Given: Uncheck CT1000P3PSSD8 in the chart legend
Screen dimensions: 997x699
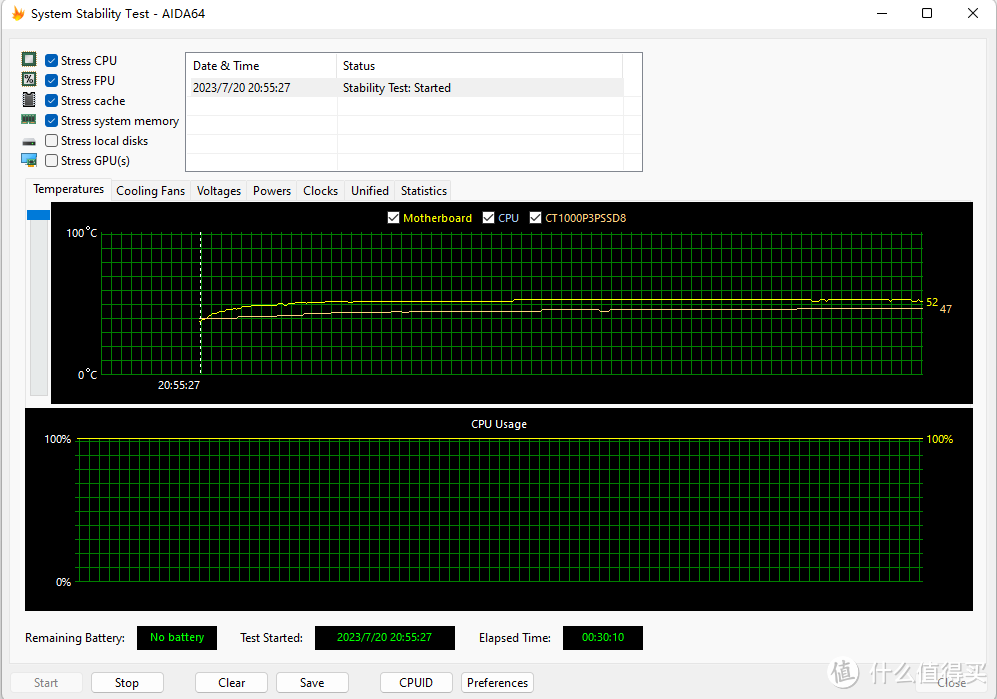Looking at the screenshot, I should coord(535,217).
